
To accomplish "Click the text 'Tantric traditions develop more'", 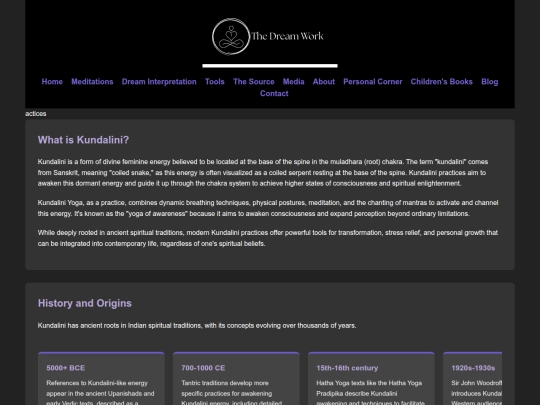I will pos(225,383).
